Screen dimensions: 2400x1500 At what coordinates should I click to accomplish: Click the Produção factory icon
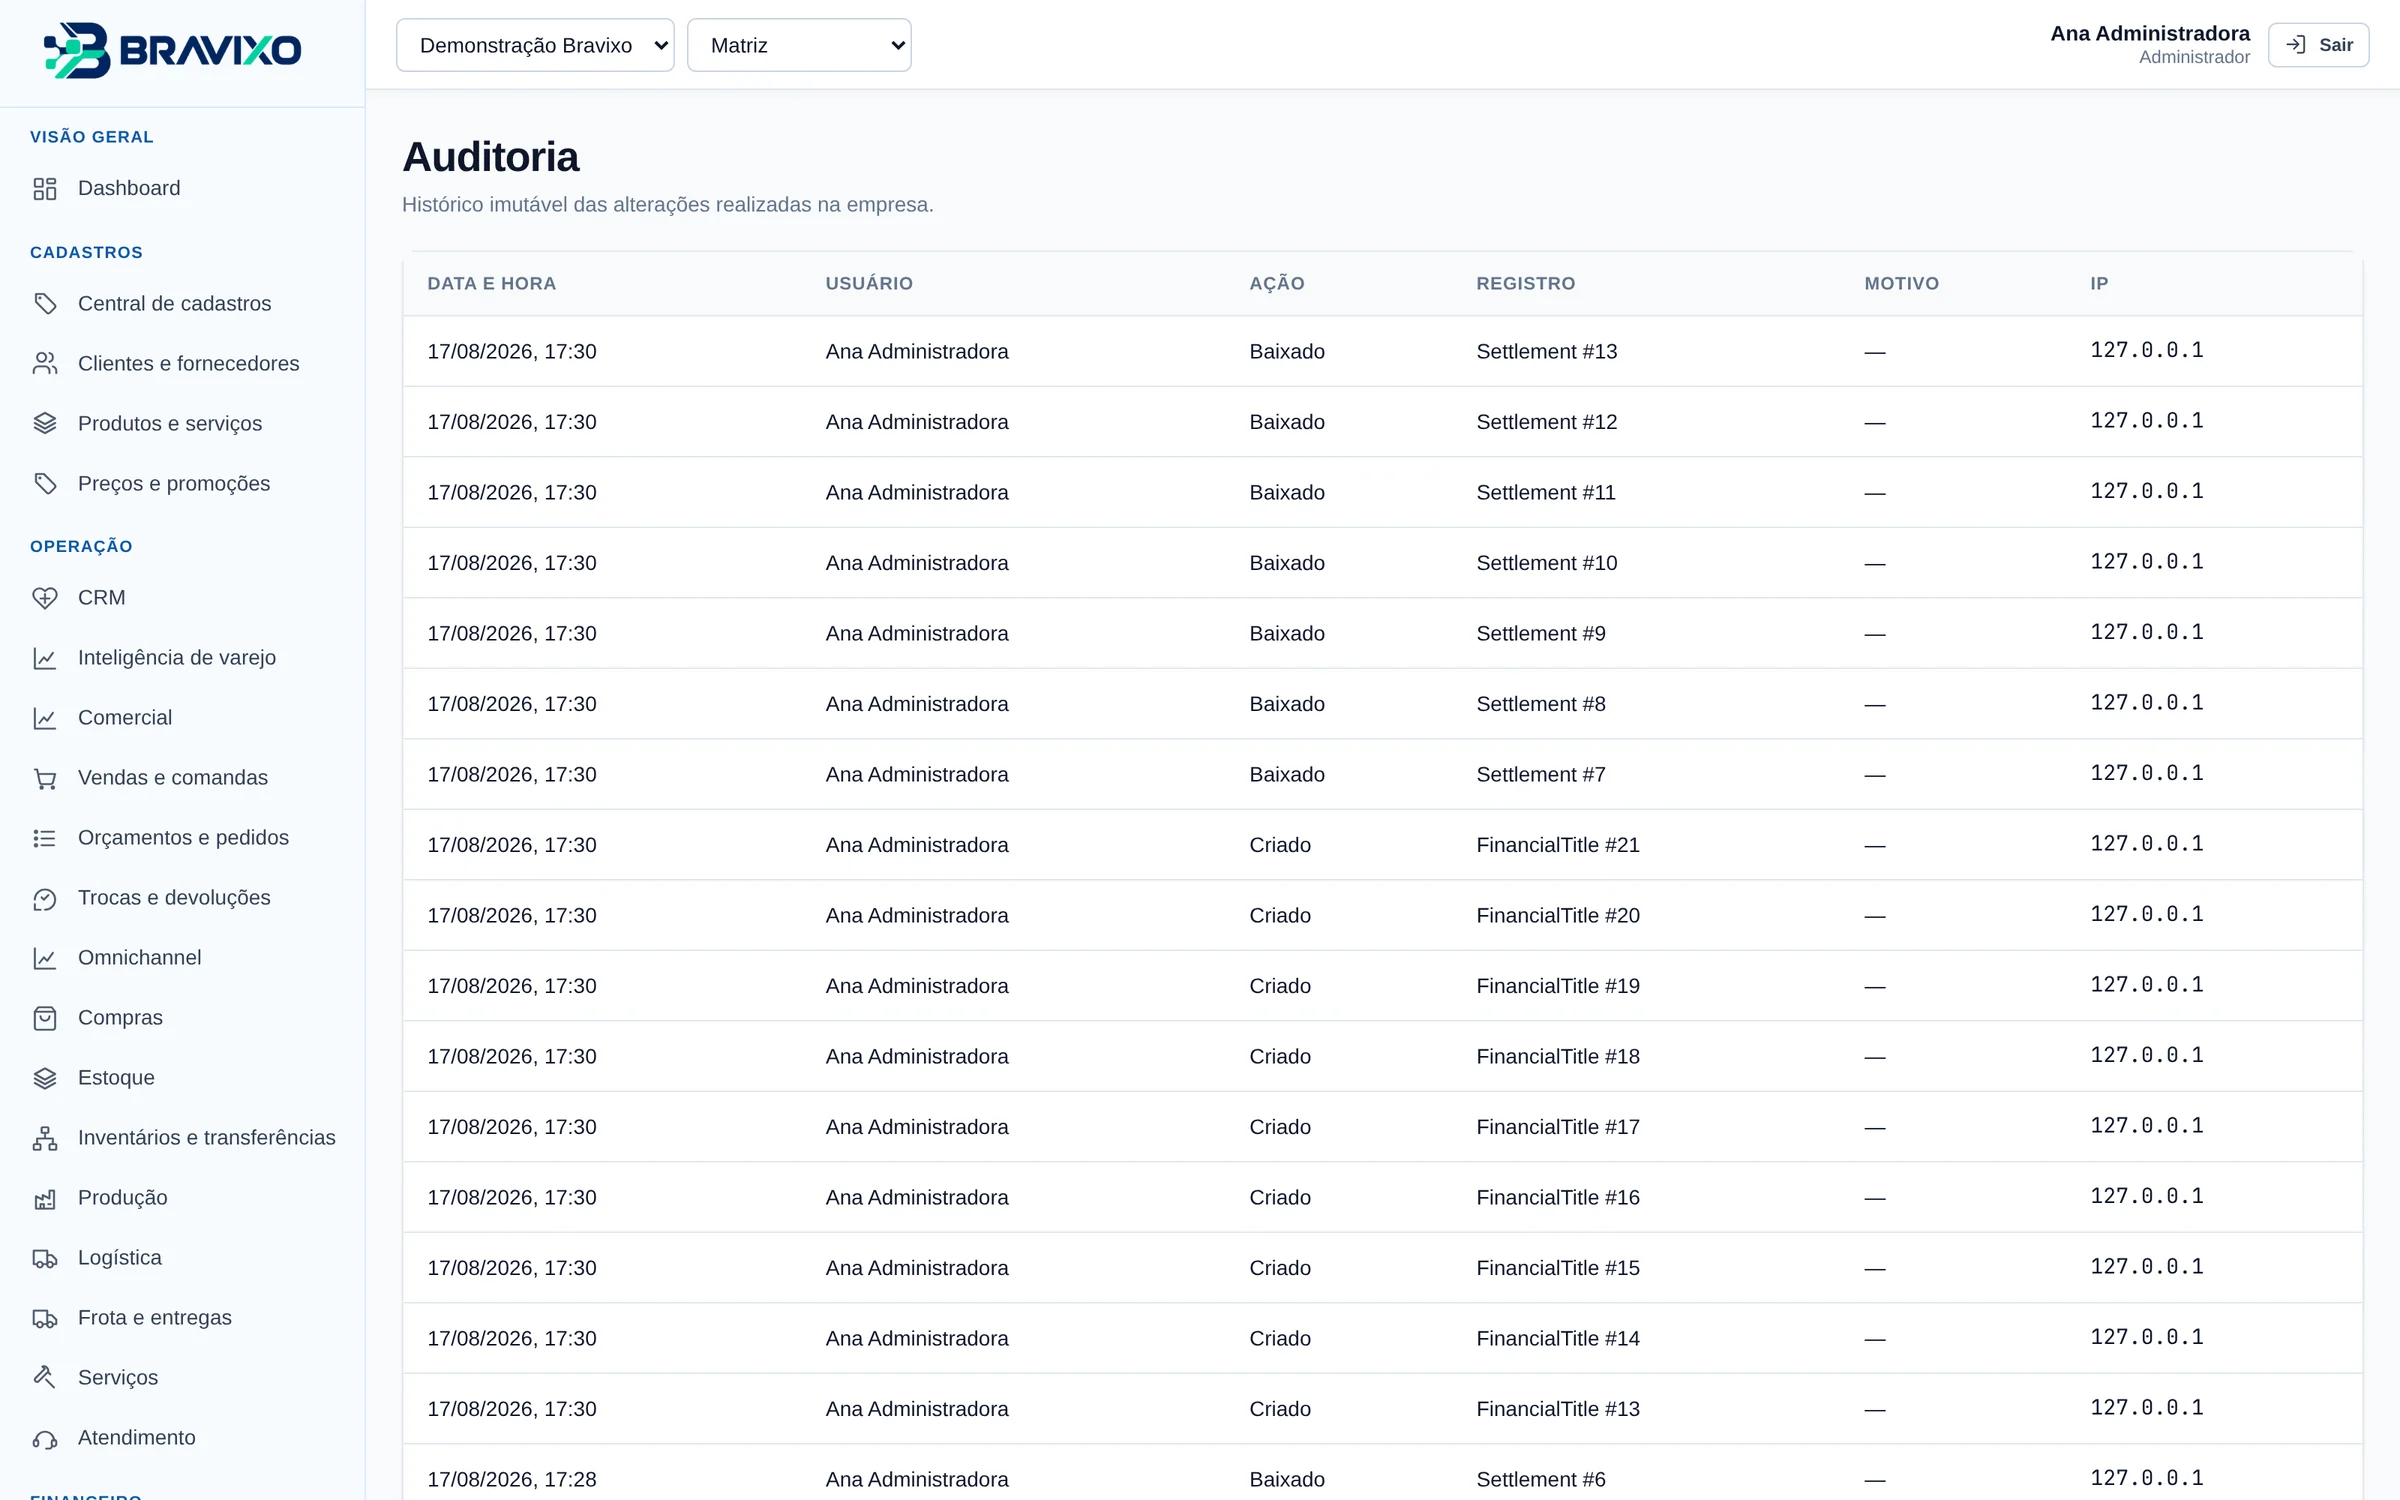click(x=45, y=1198)
